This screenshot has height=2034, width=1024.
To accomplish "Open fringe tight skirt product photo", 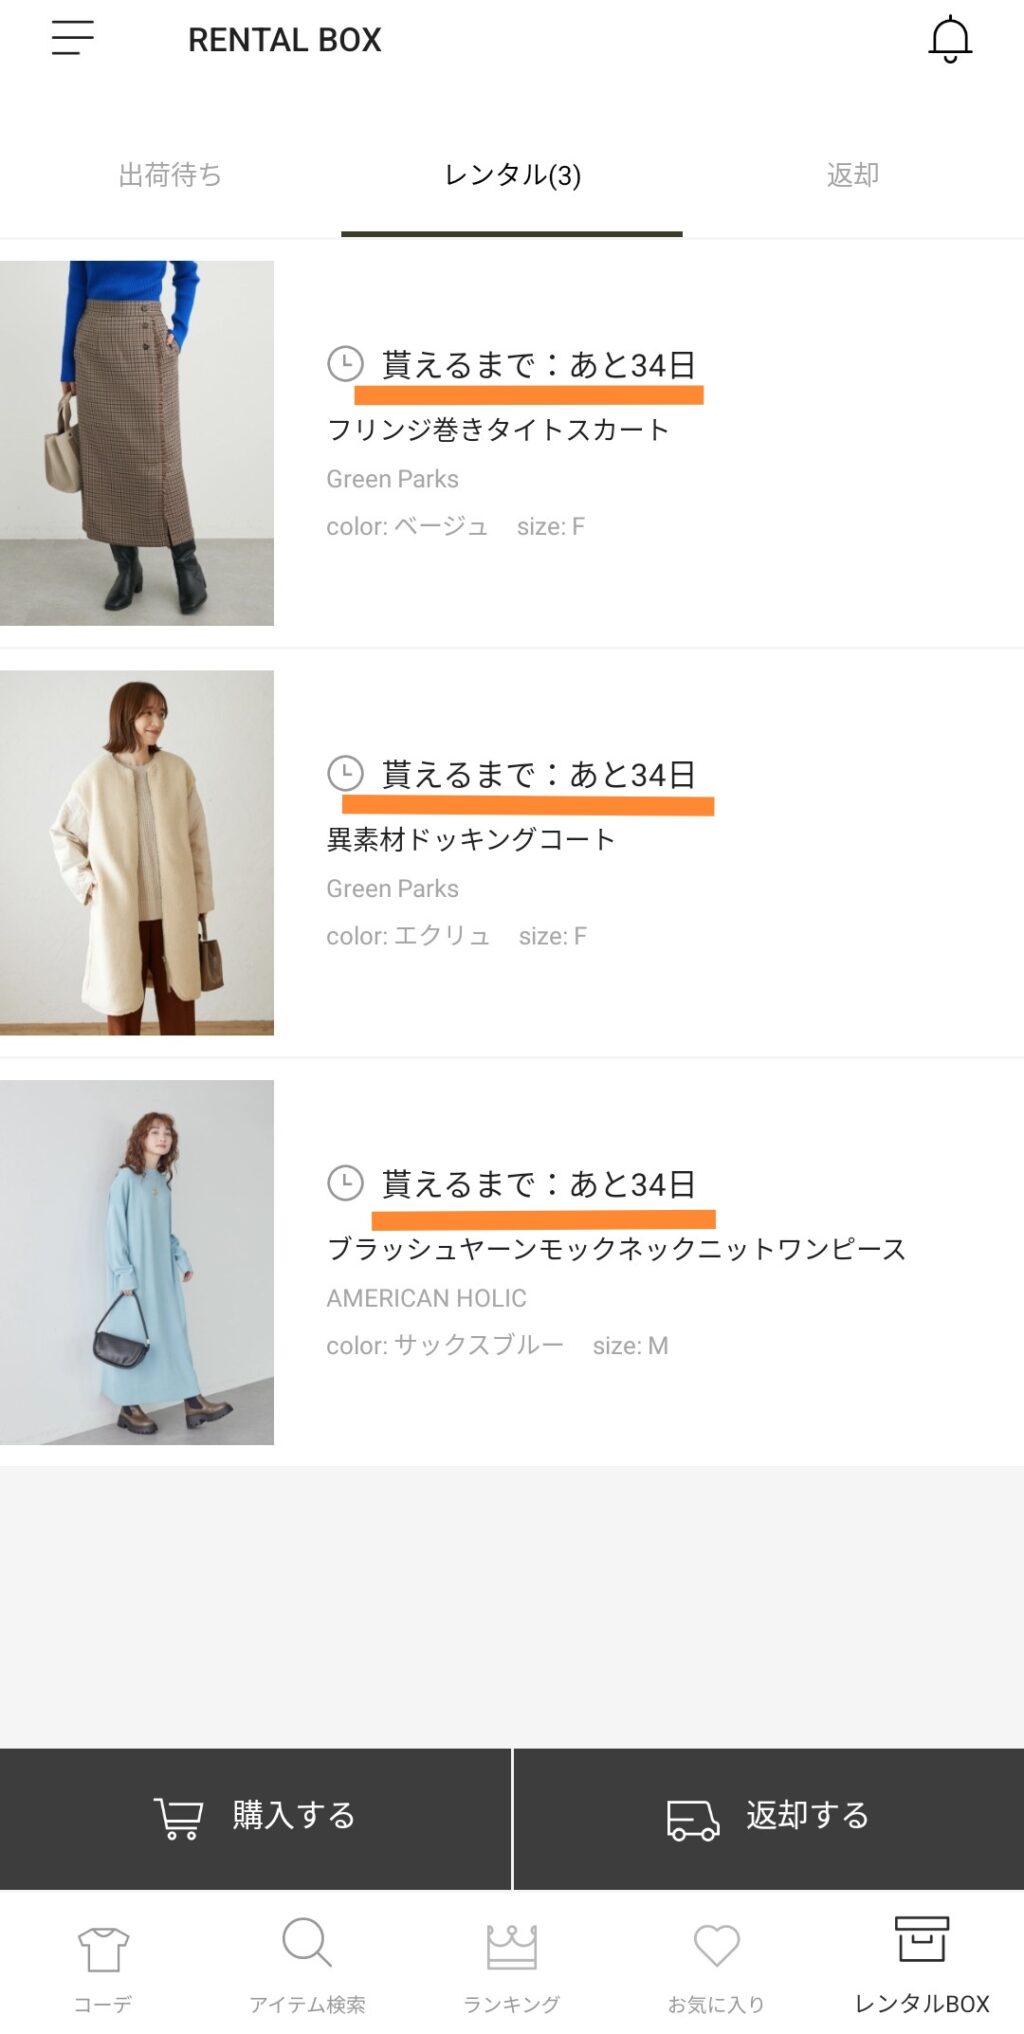I will coord(137,443).
